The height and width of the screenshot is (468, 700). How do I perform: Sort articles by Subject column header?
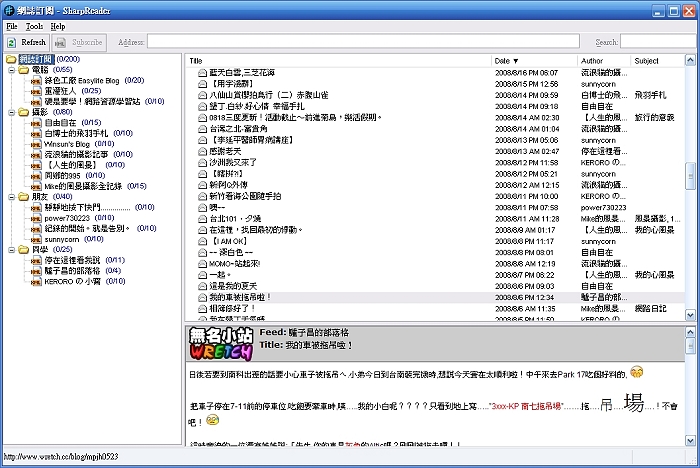[657, 61]
